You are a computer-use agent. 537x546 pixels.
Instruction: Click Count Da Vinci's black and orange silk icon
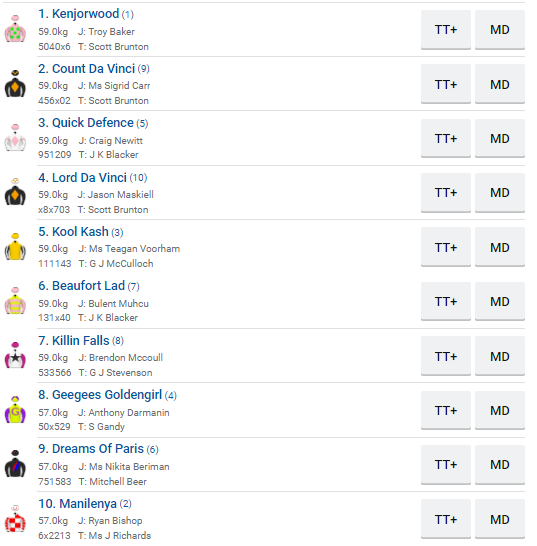[15, 84]
